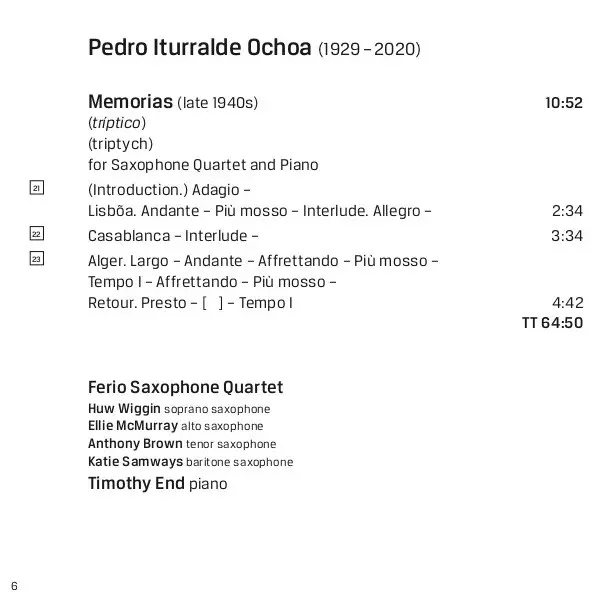Viewport: 600px width, 600px height.
Task: Click the Alger. Largo movement line
Action: click(263, 261)
